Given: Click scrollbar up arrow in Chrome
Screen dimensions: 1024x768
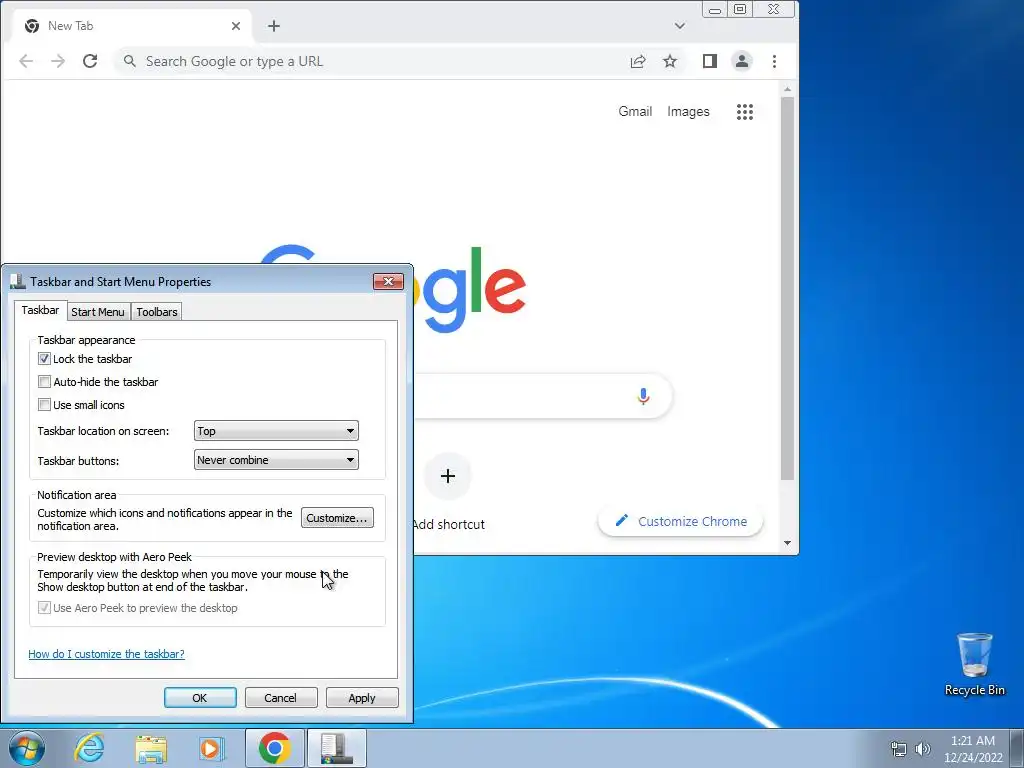Looking at the screenshot, I should [788, 89].
